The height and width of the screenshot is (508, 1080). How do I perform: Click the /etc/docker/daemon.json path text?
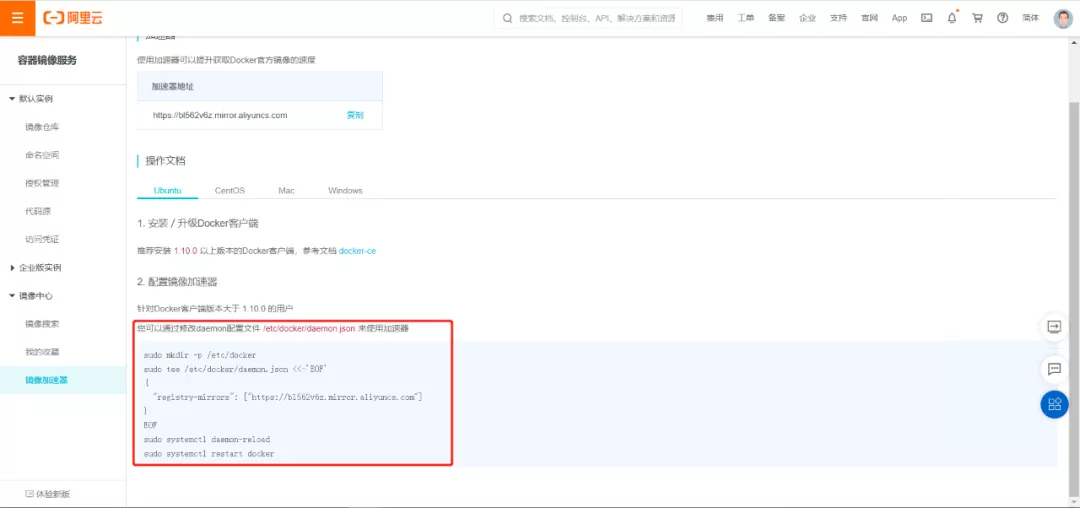[309, 329]
